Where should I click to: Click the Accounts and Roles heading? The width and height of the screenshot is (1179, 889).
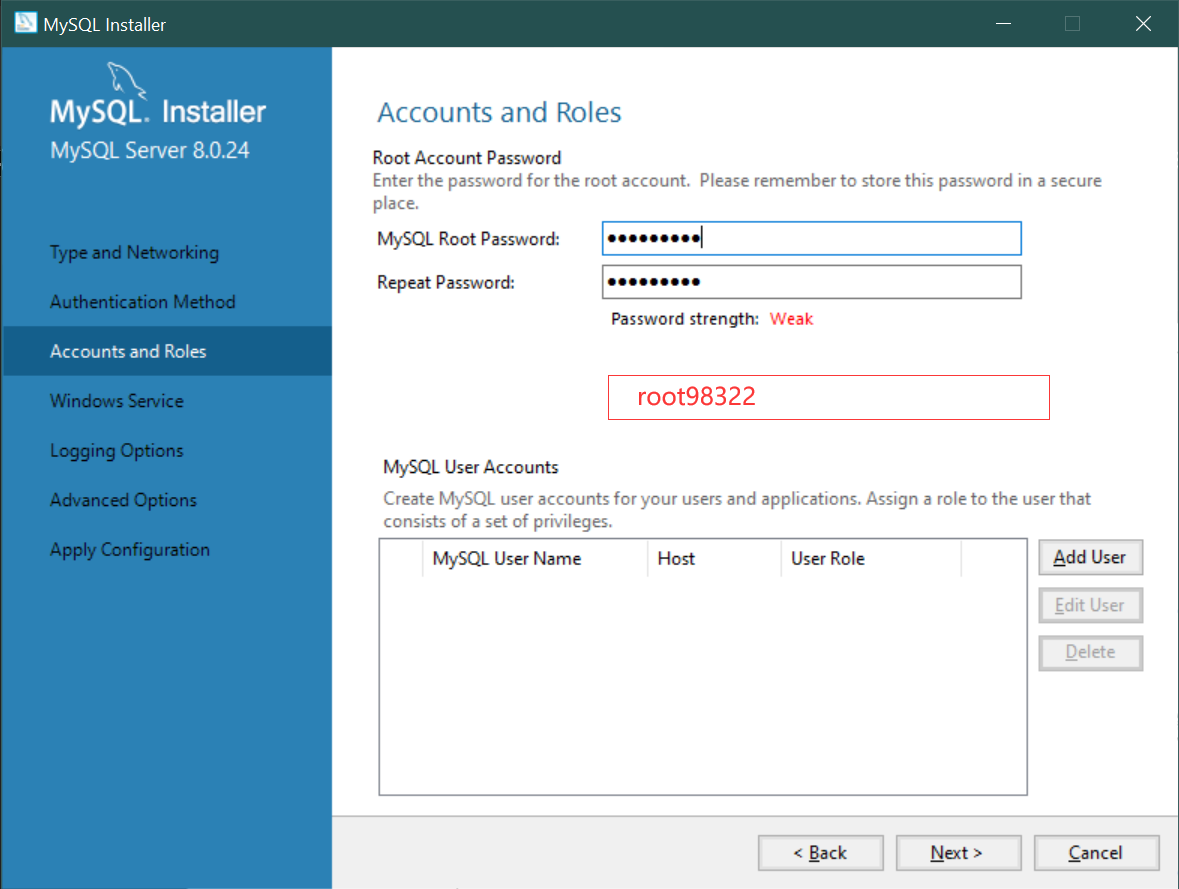click(x=499, y=113)
